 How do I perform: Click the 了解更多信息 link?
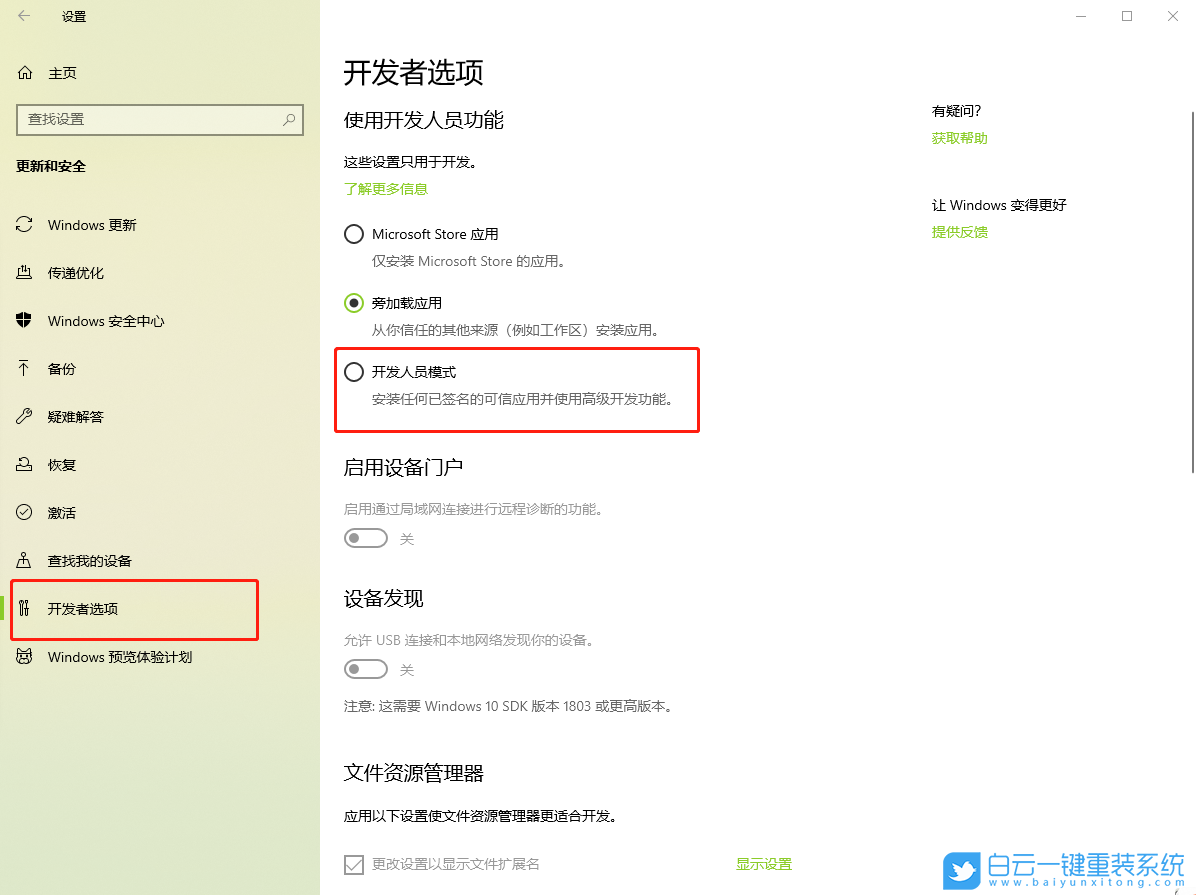pos(384,188)
